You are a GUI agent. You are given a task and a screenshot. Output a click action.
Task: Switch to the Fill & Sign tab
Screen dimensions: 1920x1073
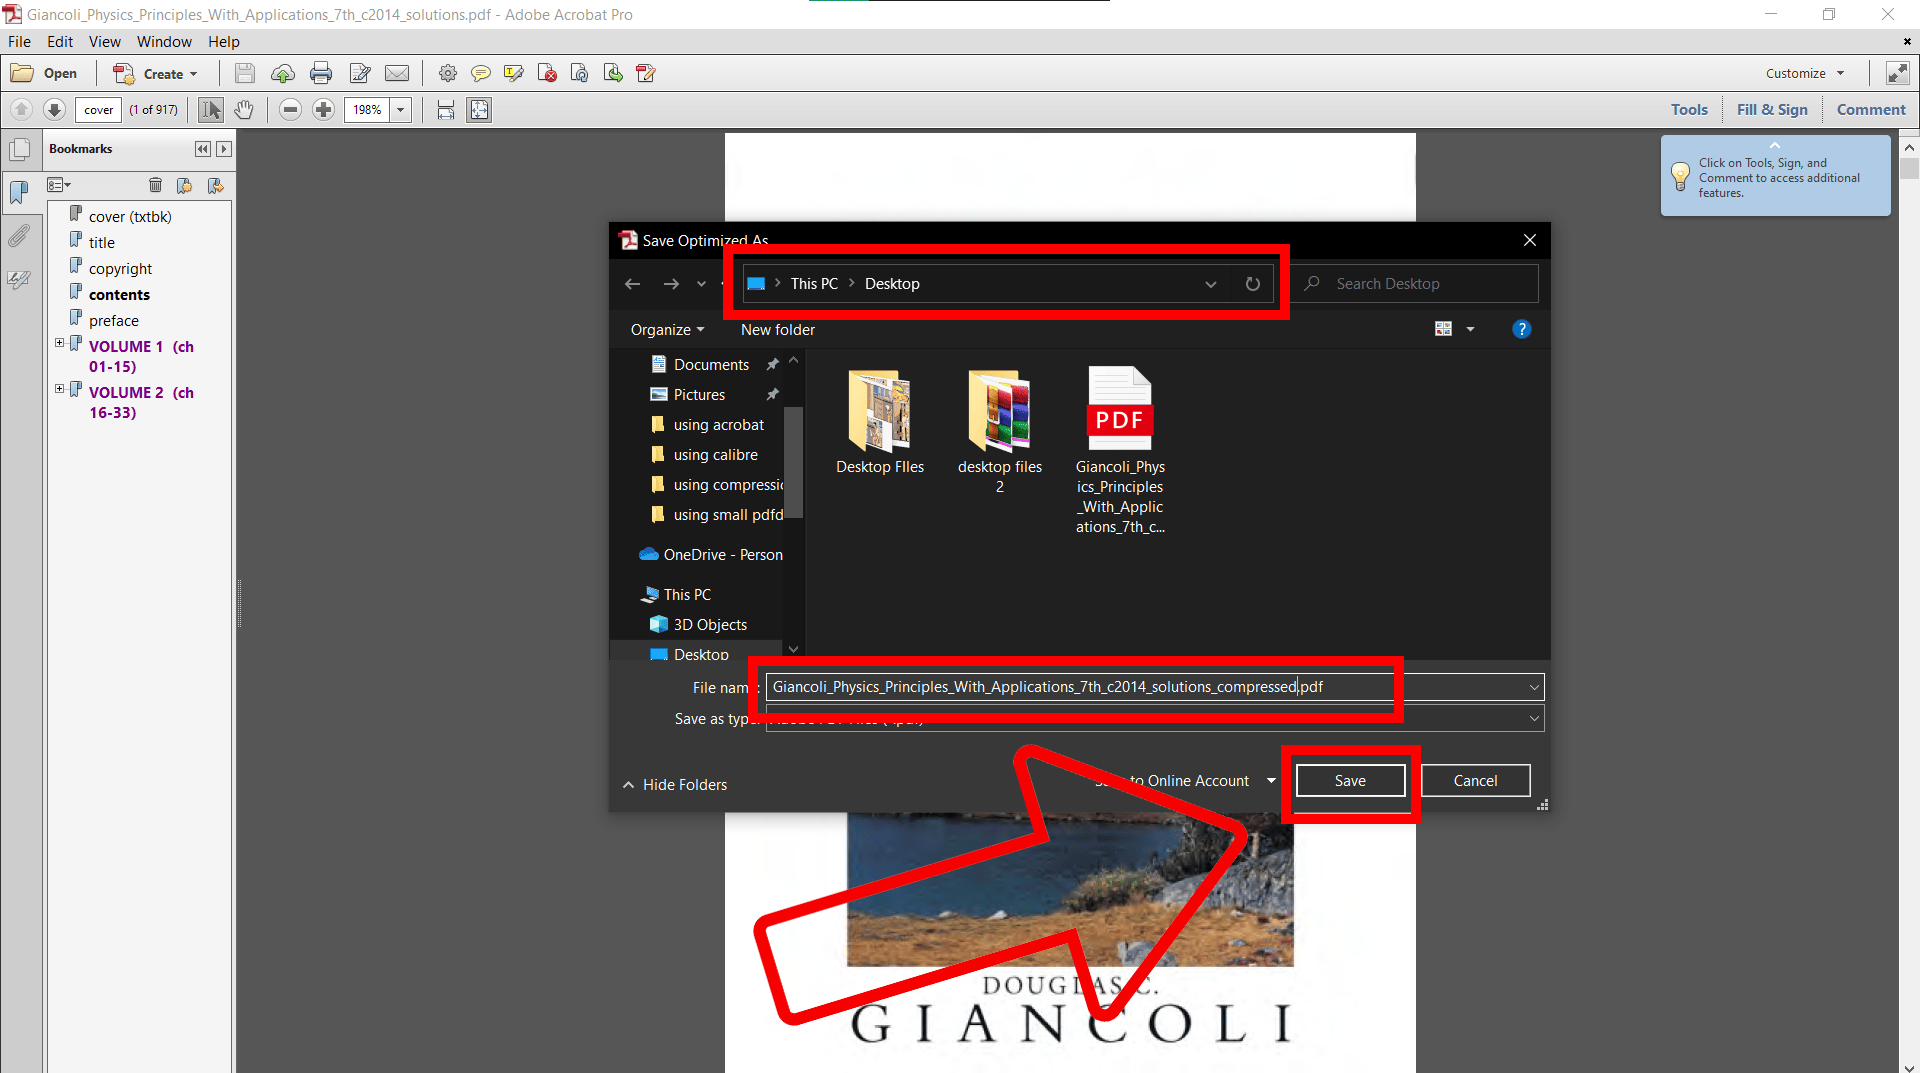(x=1771, y=110)
